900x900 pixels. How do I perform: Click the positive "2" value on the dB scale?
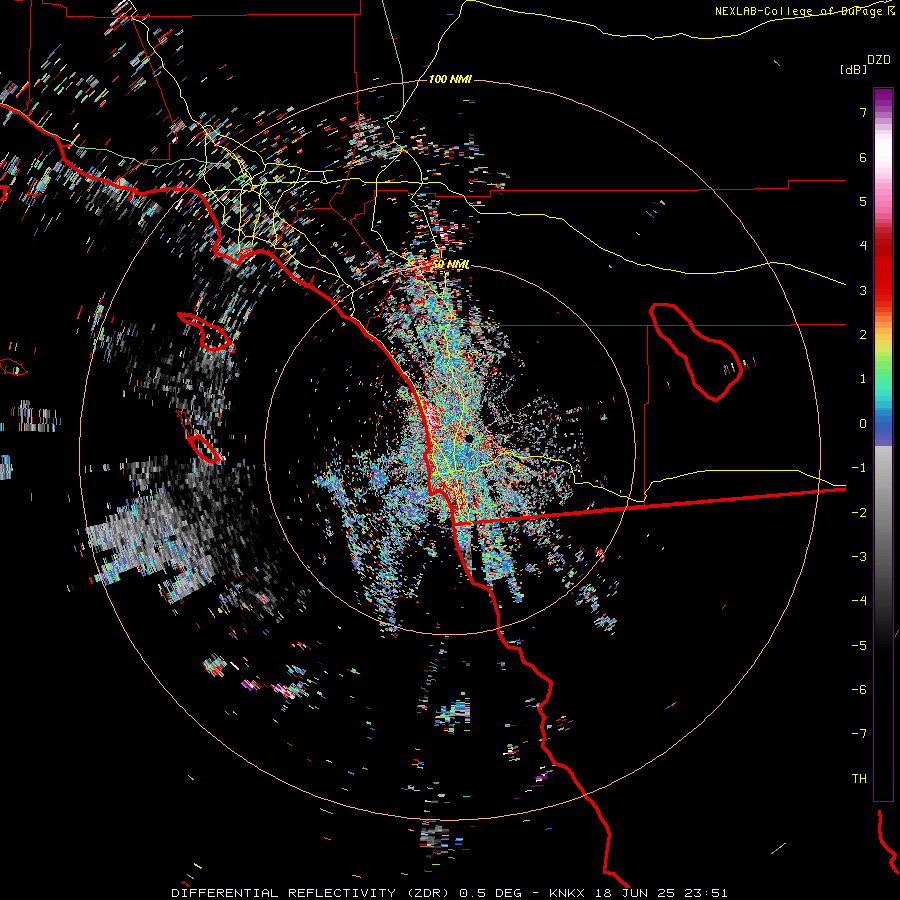[x=863, y=335]
